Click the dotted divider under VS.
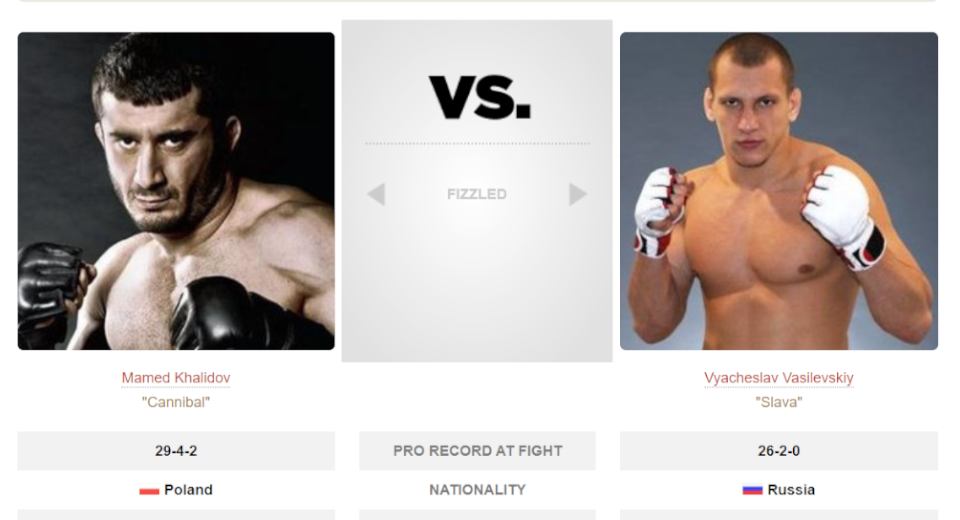 coord(477,144)
